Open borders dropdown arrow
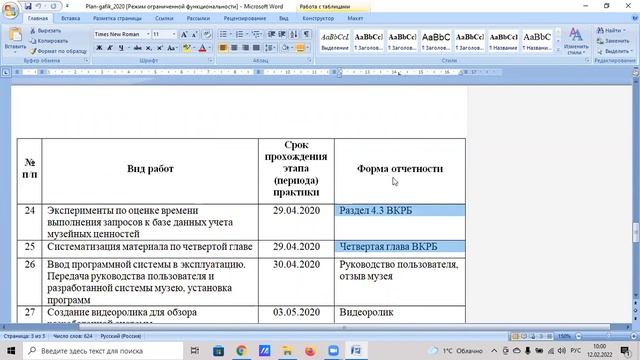Image resolution: width=640 pixels, height=360 pixels. [x=308, y=48]
